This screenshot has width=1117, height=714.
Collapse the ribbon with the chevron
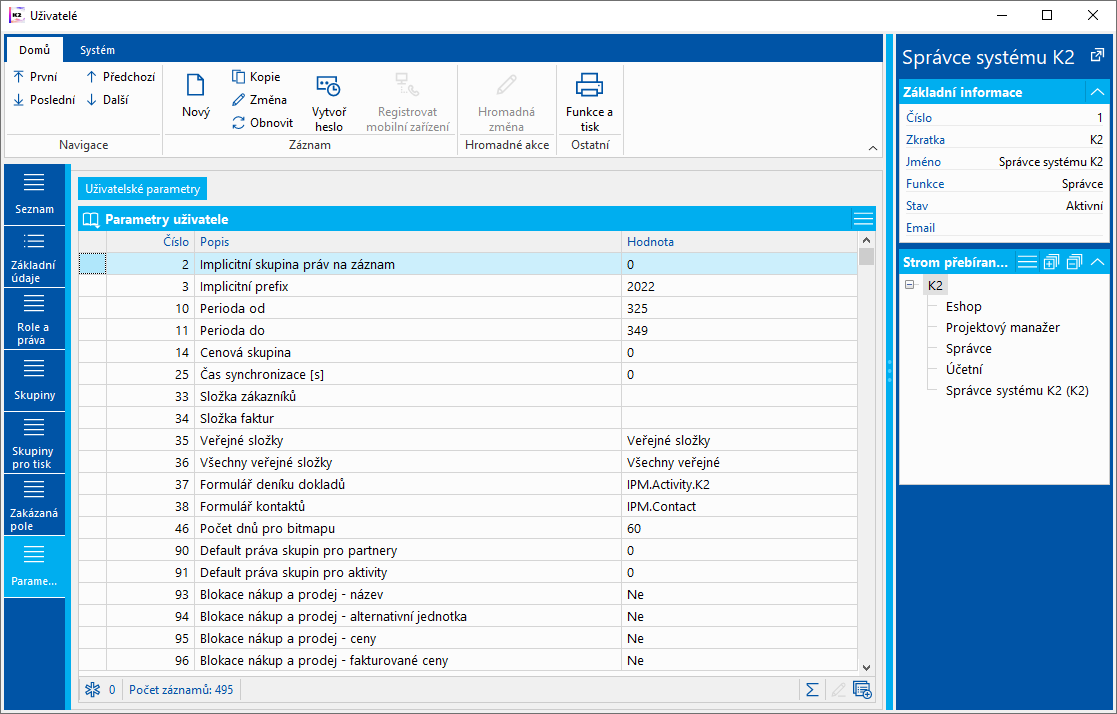click(x=872, y=148)
